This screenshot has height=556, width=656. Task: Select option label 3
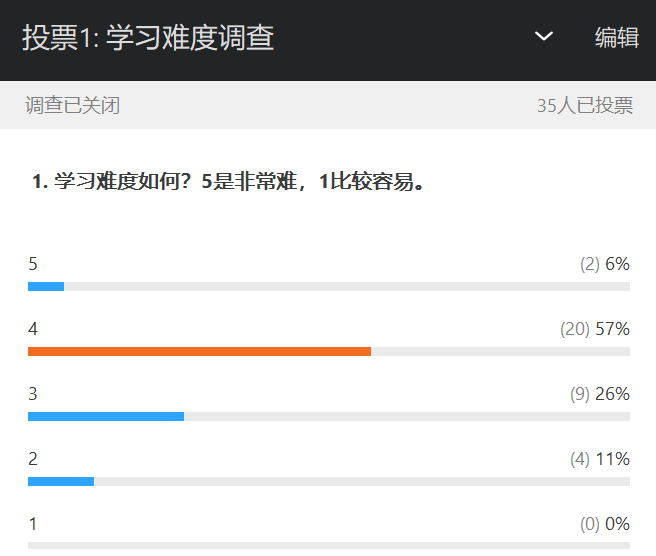33,394
